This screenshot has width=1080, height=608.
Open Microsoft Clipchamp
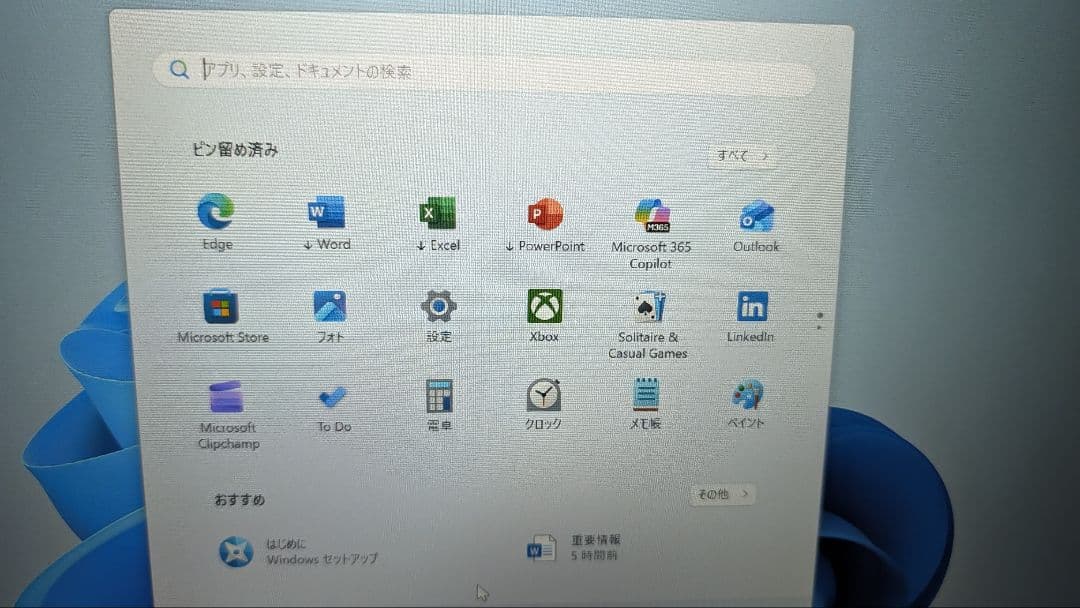(226, 398)
